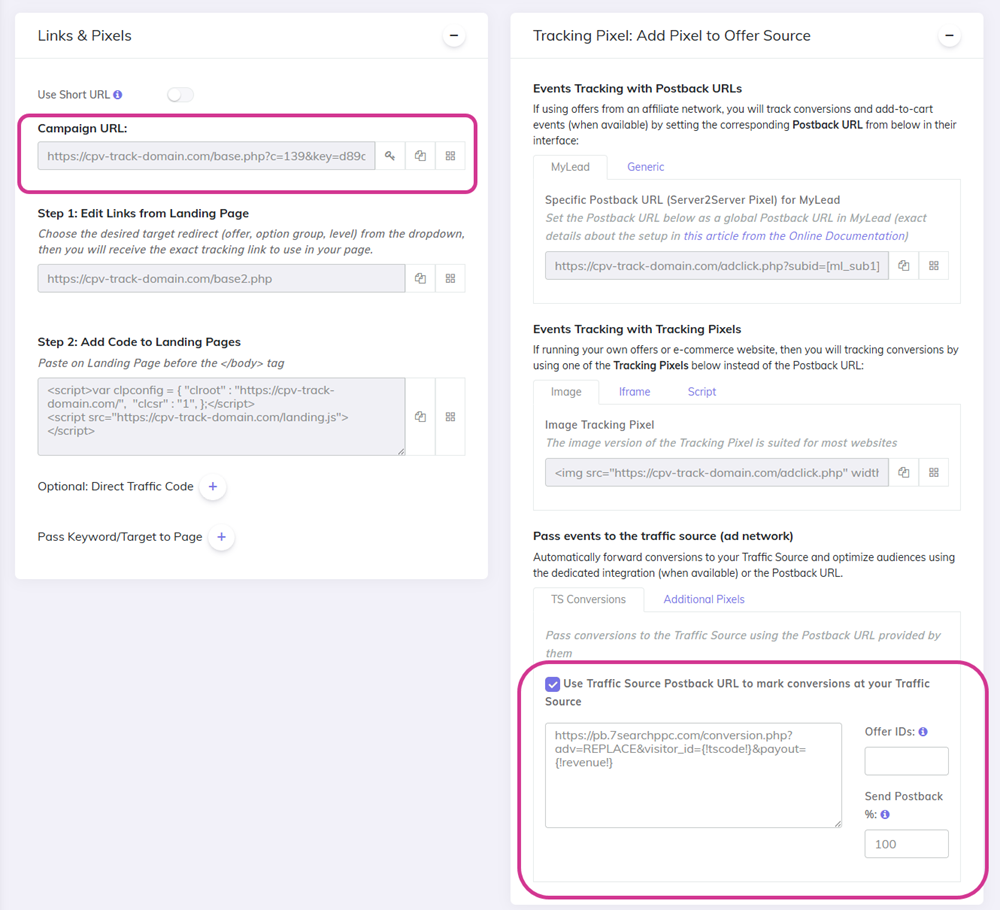Click the 'Image Tracking Pixel' label
Screen dimensions: 1000x910
coord(599,425)
